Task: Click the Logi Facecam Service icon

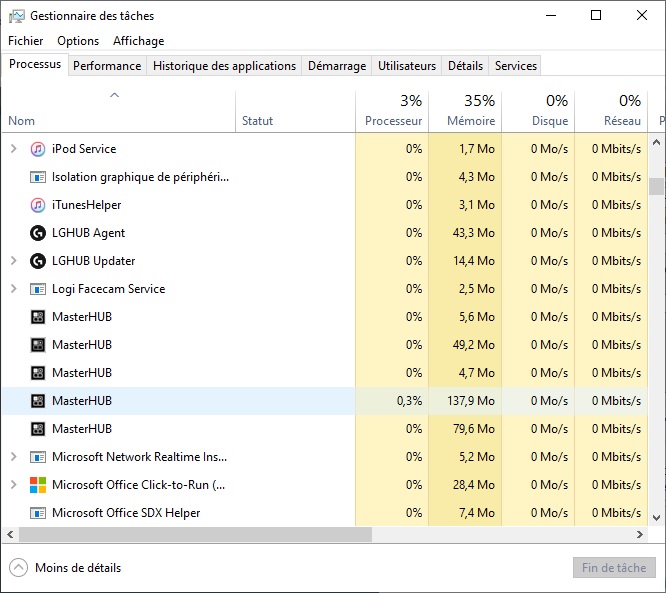Action: (x=38, y=289)
